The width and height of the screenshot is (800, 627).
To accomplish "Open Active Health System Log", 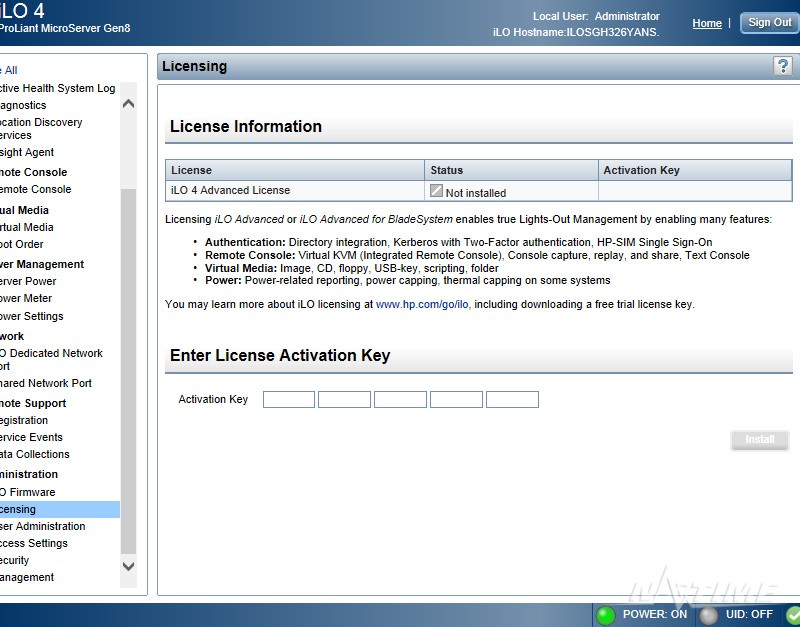I will tap(58, 88).
